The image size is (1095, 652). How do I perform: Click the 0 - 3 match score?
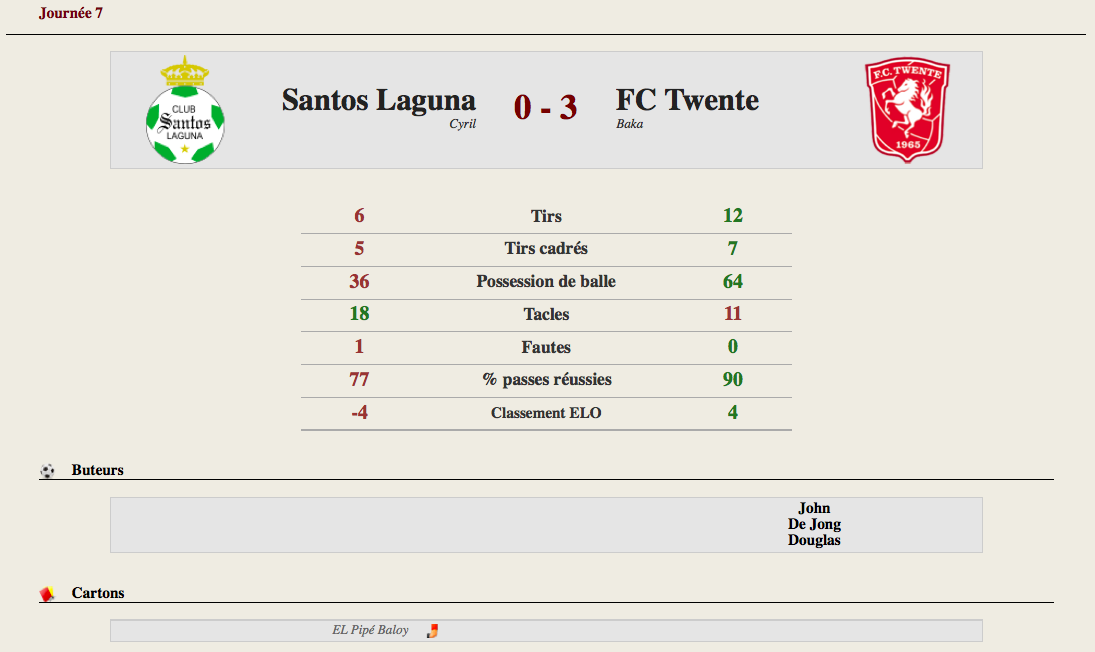pos(545,107)
